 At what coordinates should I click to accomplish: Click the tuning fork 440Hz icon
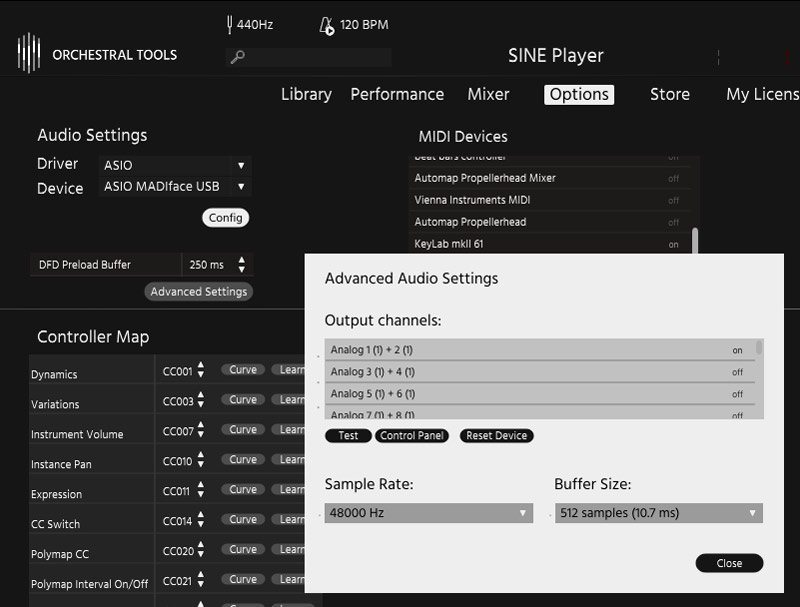point(230,25)
